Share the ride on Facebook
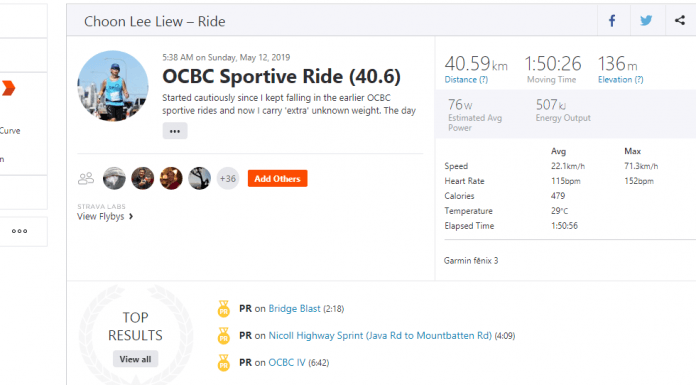Image resolution: width=696 pixels, height=385 pixels. pyautogui.click(x=612, y=20)
